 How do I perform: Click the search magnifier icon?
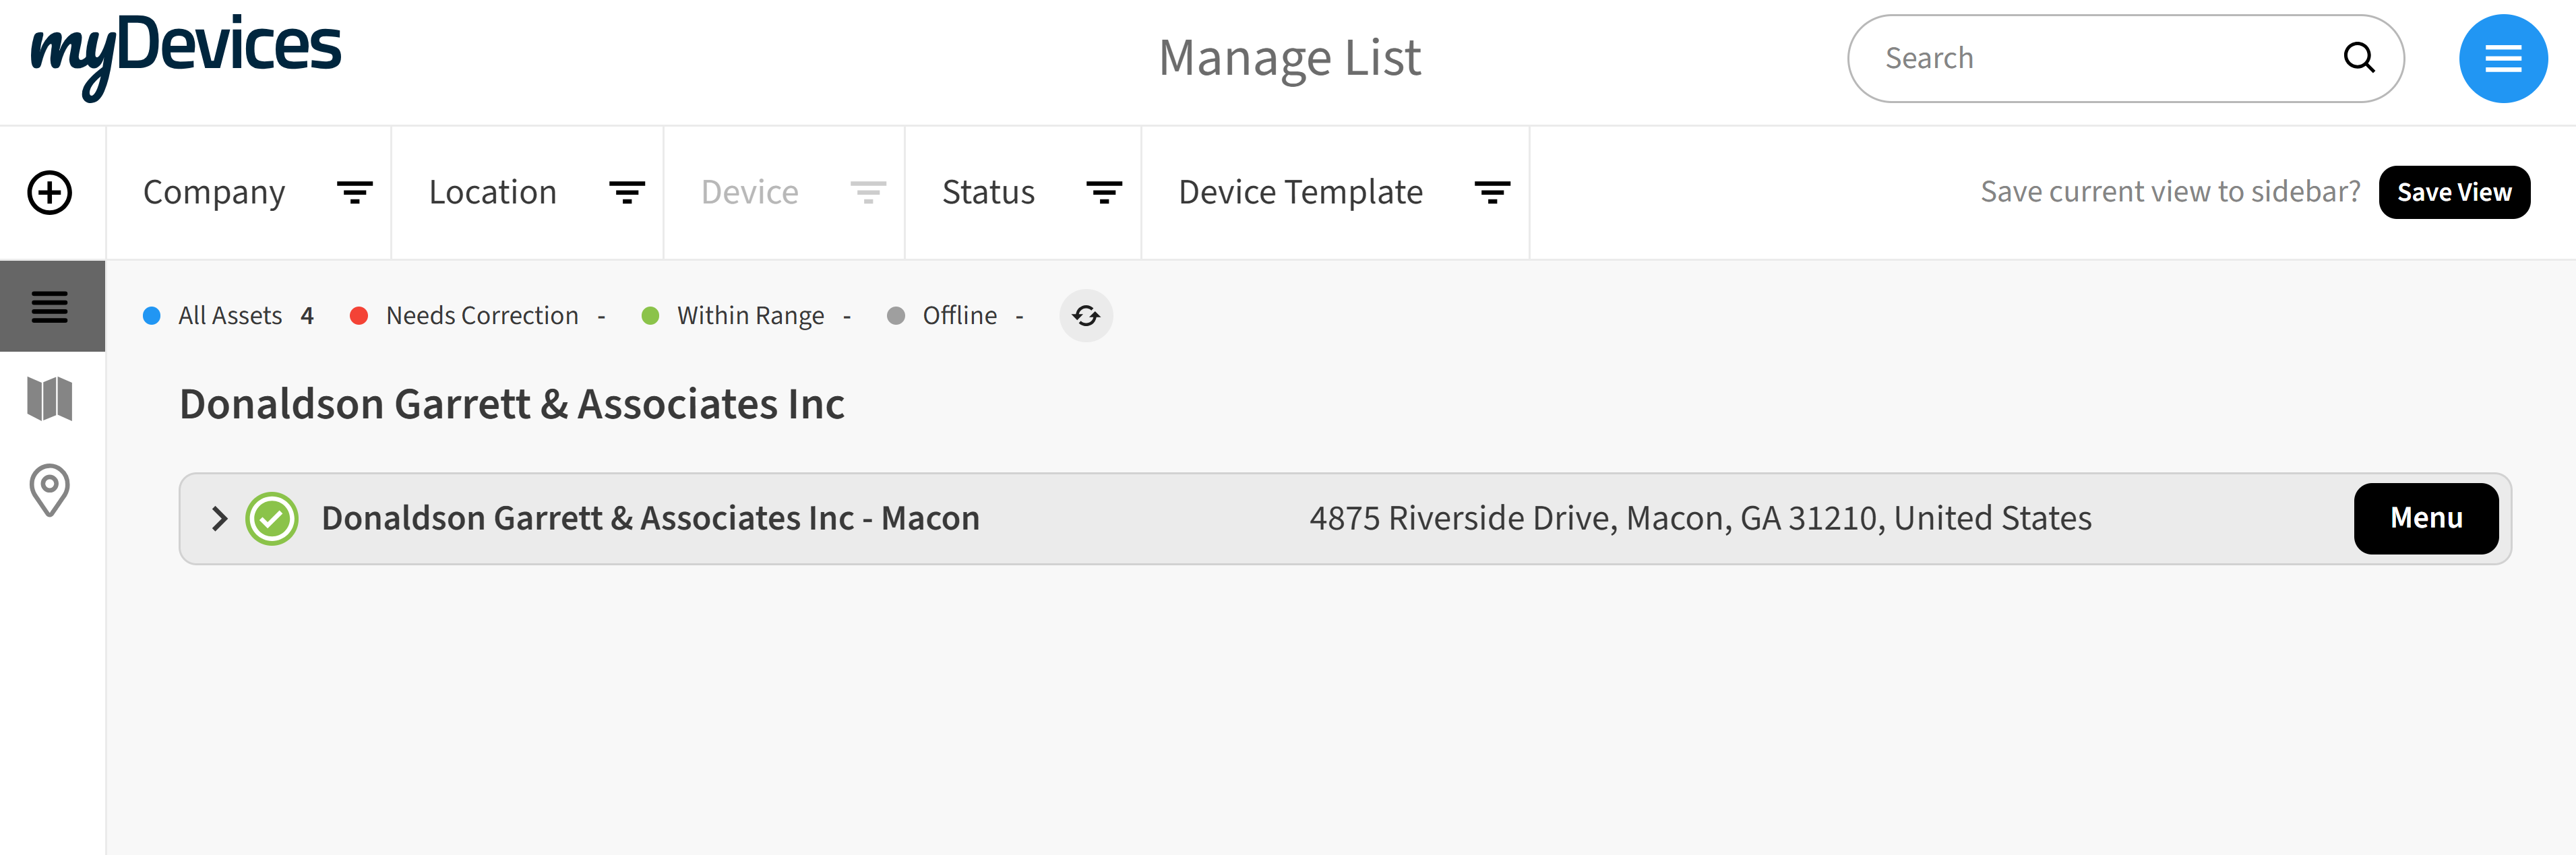(2358, 59)
